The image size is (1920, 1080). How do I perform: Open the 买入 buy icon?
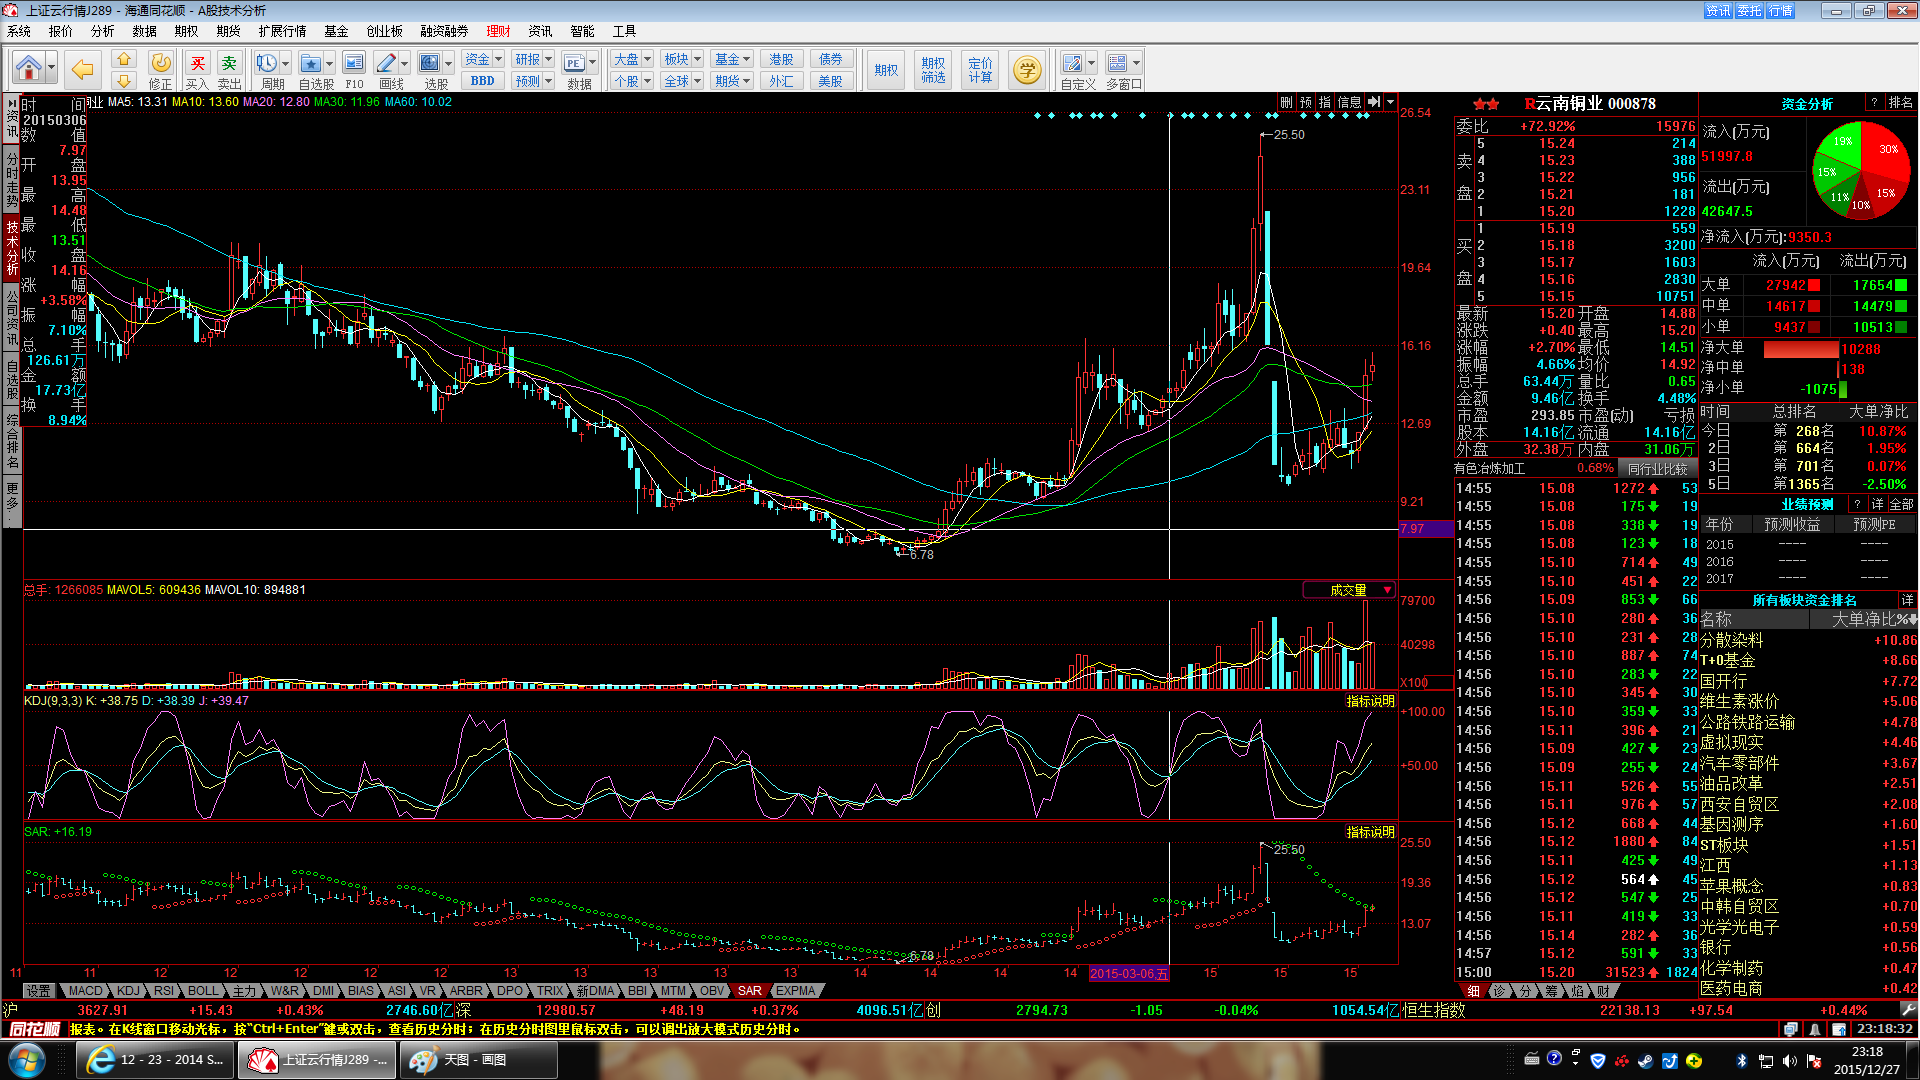click(x=197, y=70)
